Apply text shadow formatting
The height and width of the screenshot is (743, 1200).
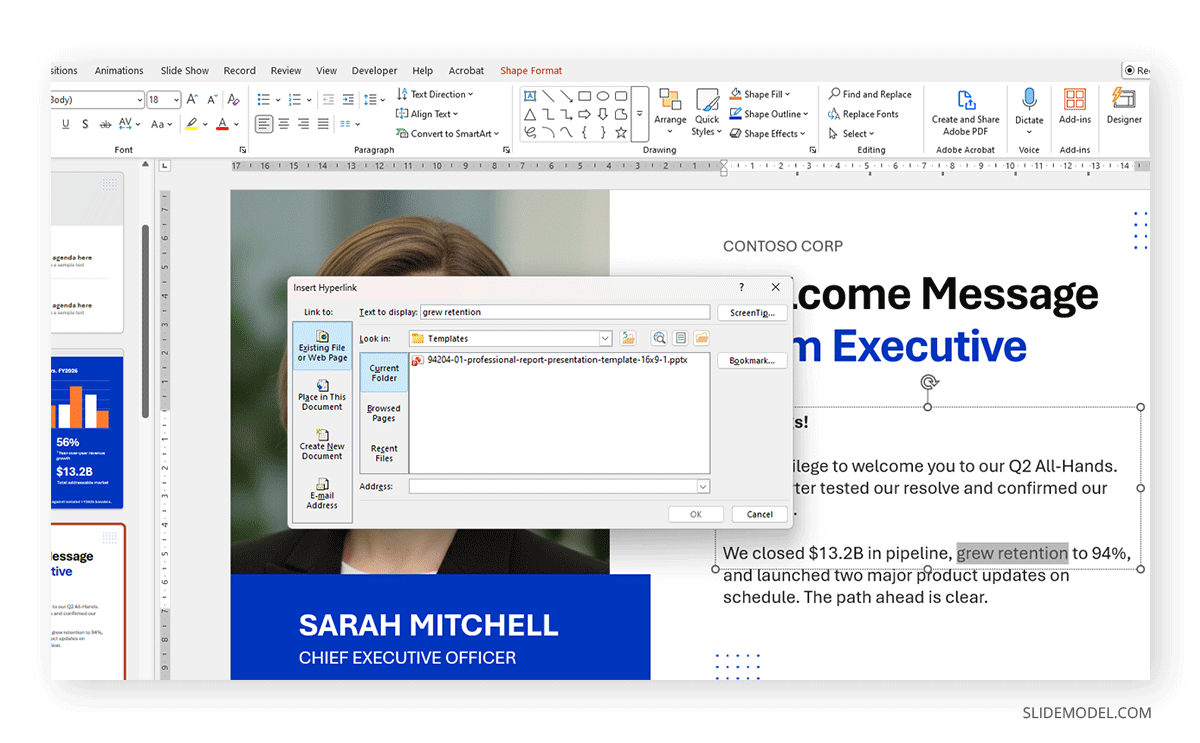pos(85,124)
